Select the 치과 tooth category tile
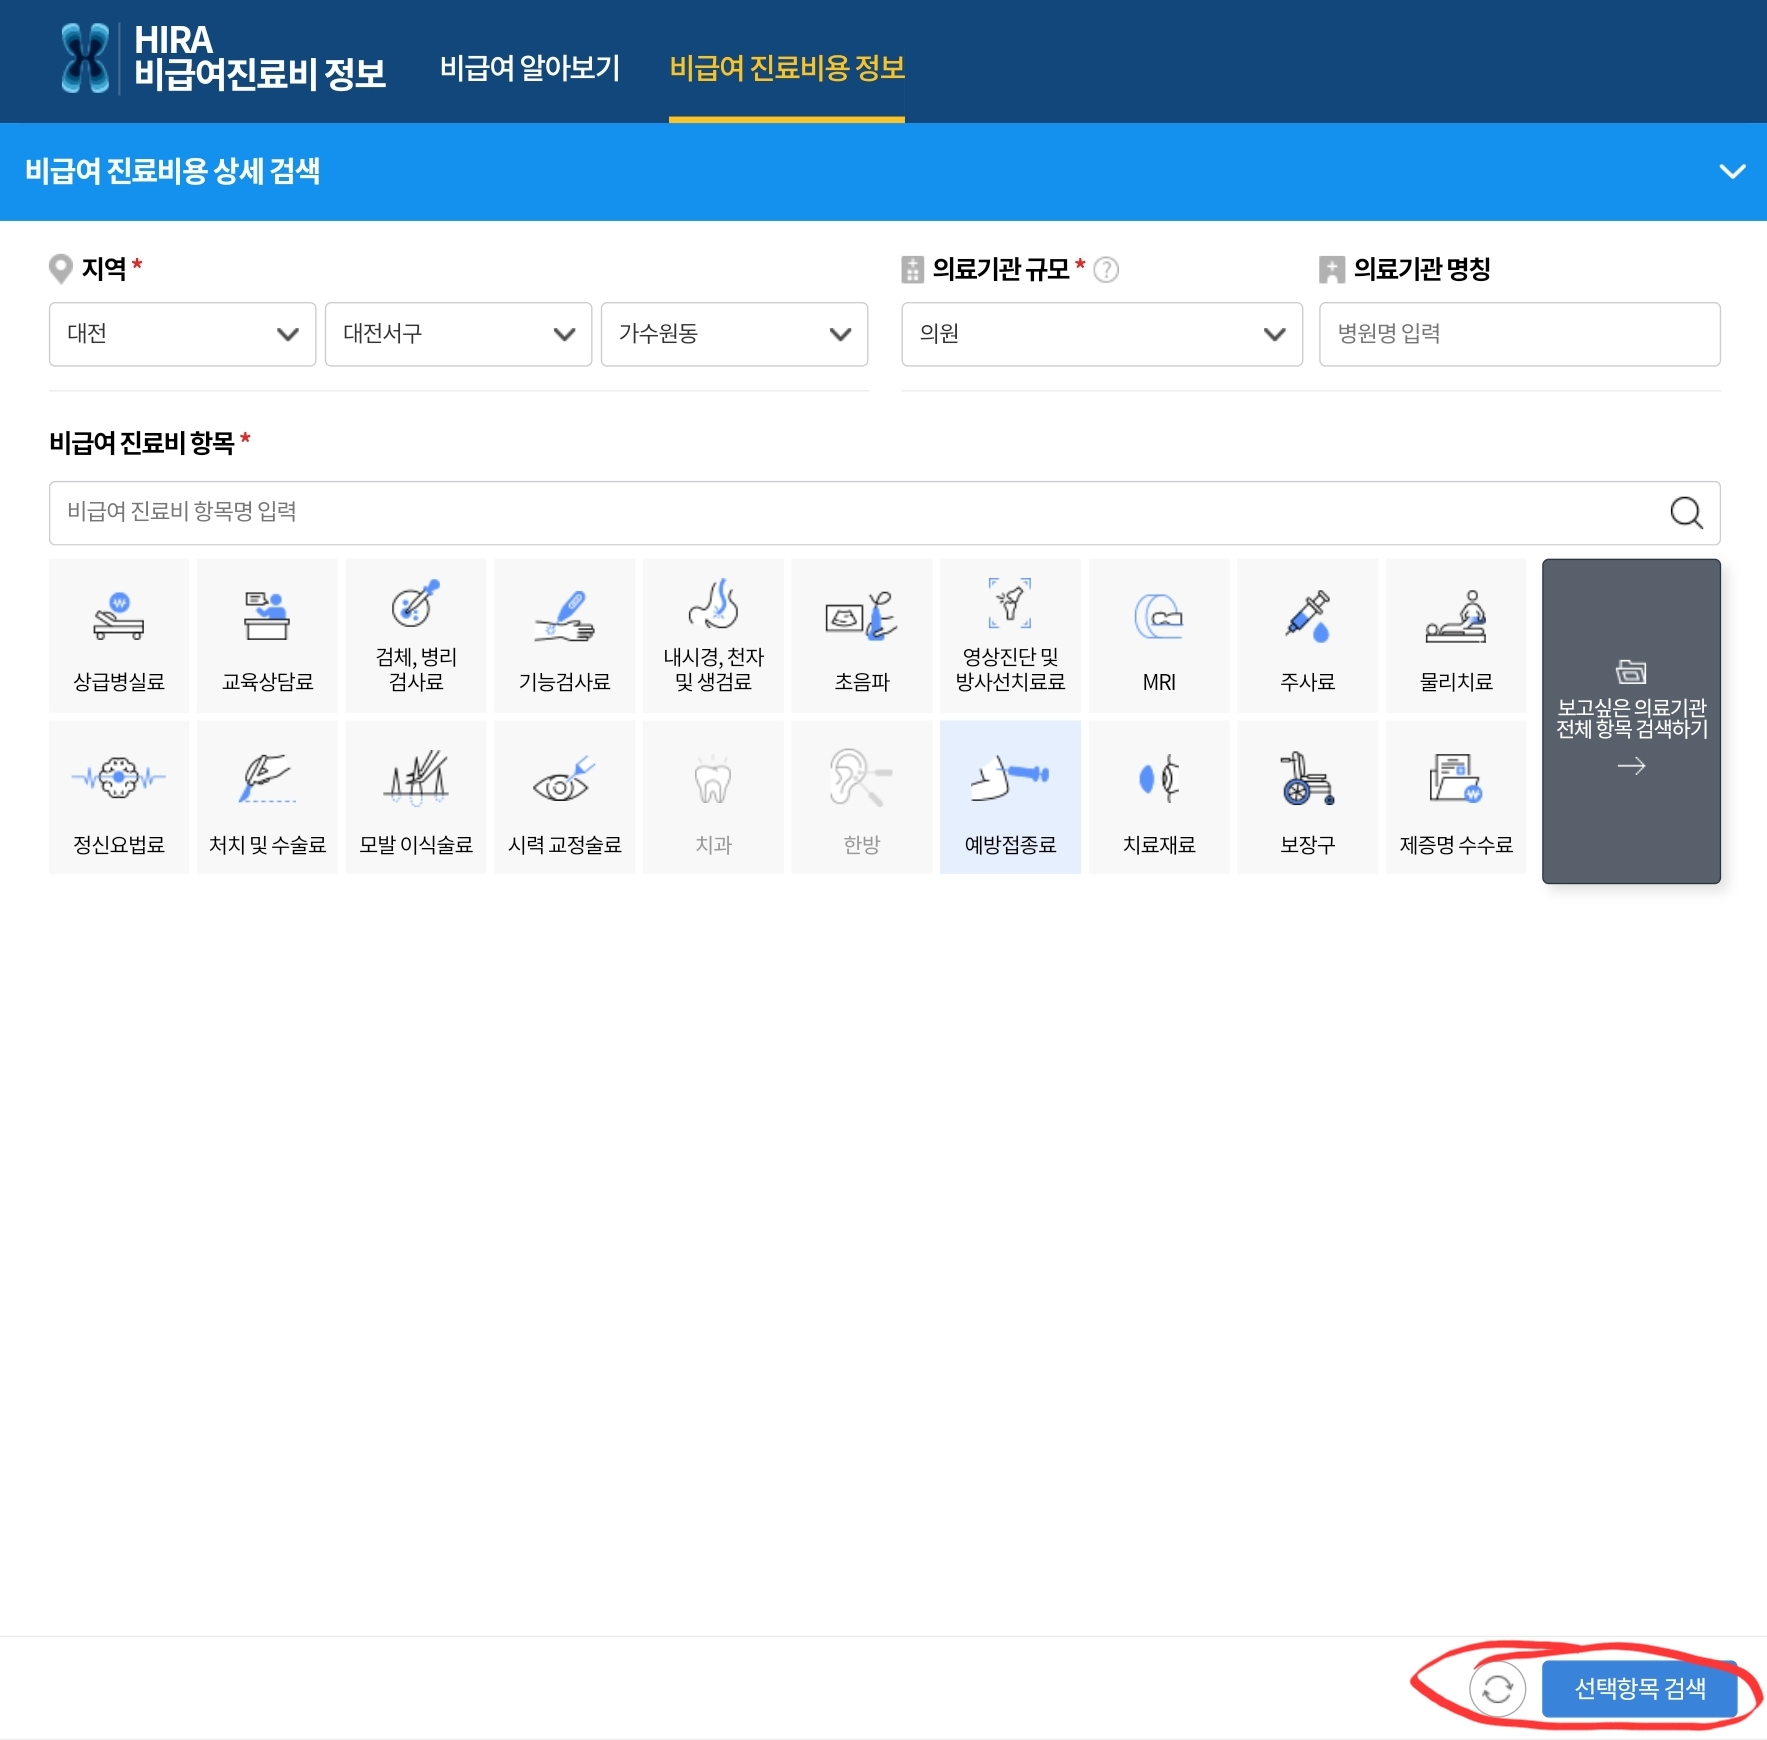 coord(713,798)
